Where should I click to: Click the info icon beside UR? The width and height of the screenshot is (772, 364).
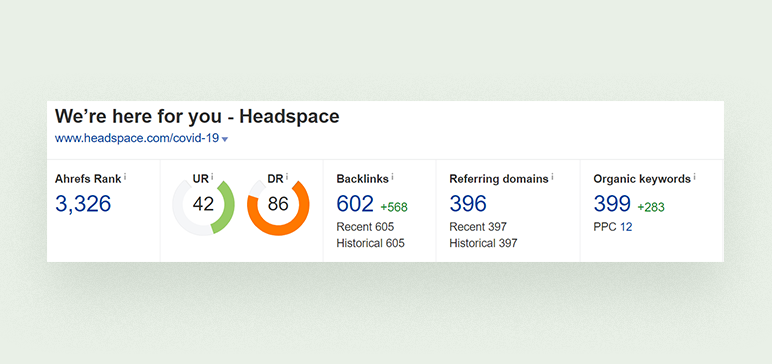click(212, 176)
